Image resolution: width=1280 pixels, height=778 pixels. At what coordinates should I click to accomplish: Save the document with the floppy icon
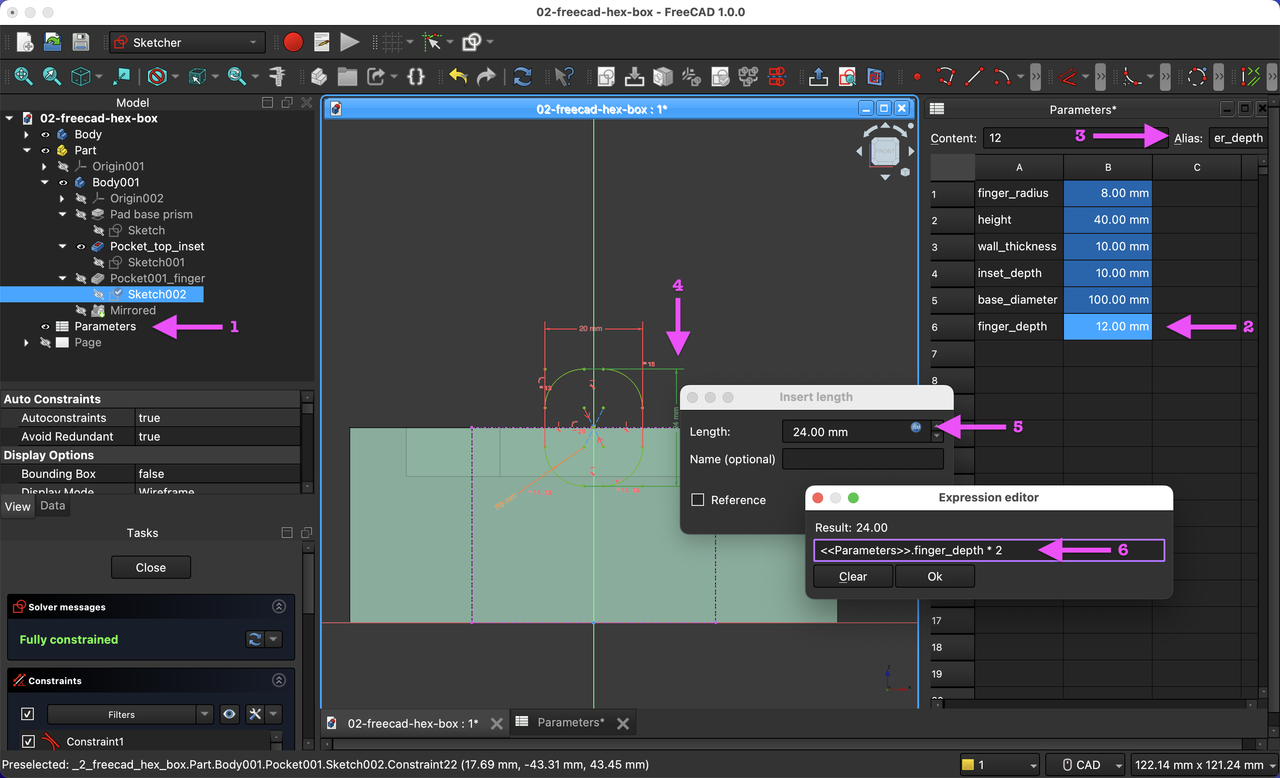point(81,43)
